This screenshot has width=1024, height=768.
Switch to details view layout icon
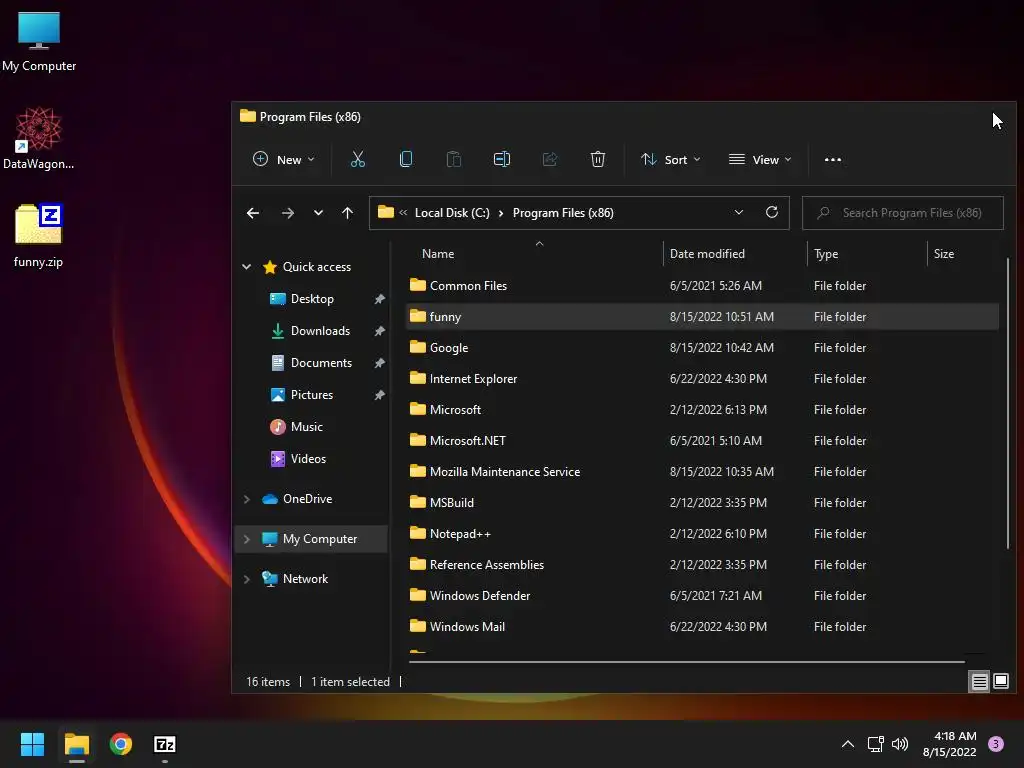[980, 682]
